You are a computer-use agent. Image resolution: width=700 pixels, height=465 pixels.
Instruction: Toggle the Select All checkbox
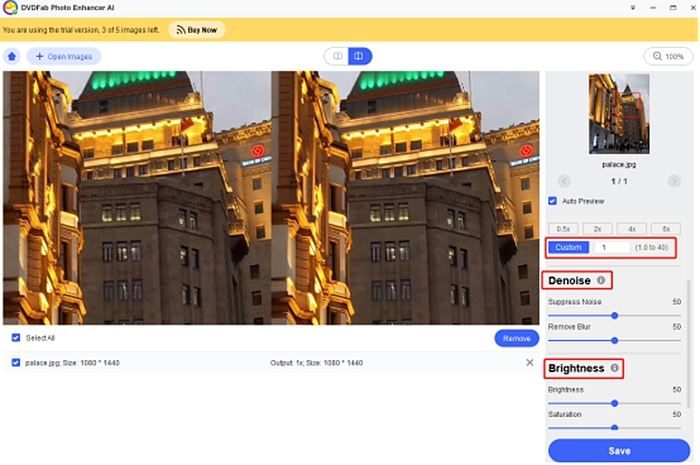pos(15,338)
